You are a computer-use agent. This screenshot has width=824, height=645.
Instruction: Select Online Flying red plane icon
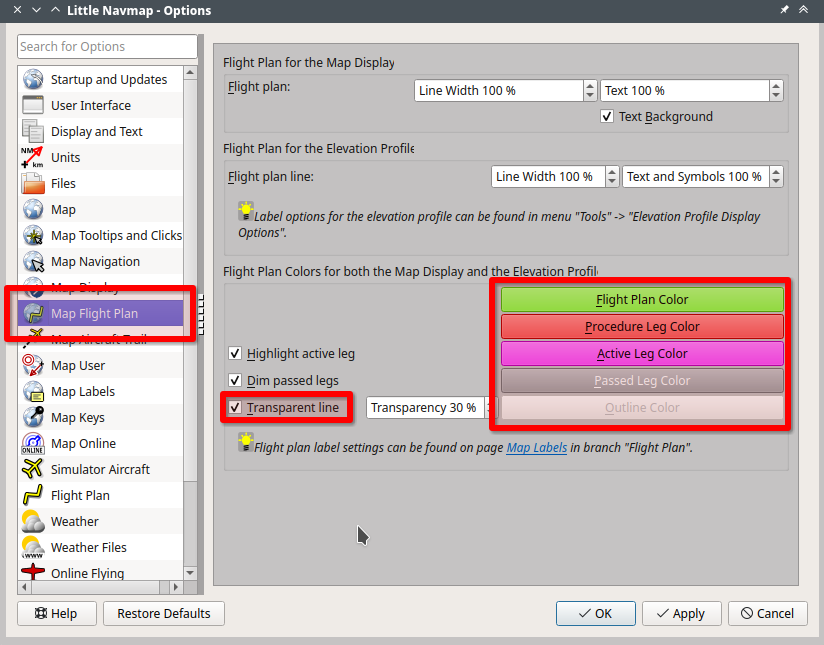pos(33,572)
